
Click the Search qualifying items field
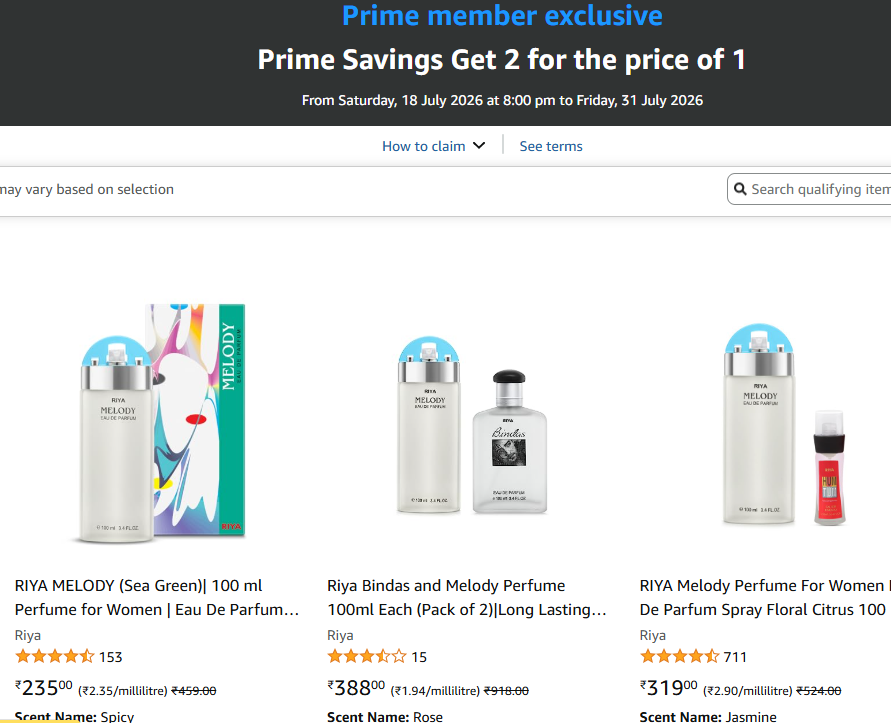pyautogui.click(x=810, y=189)
